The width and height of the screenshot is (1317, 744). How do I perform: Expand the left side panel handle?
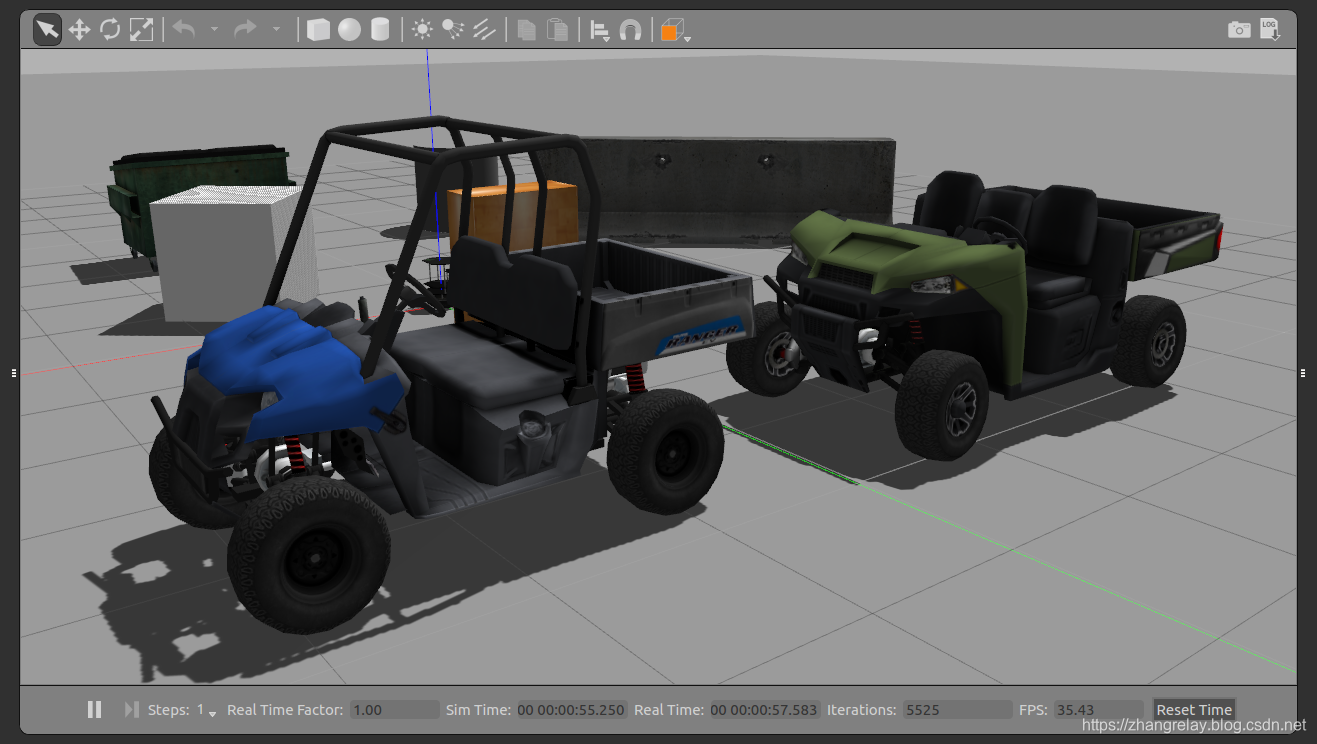(14, 373)
